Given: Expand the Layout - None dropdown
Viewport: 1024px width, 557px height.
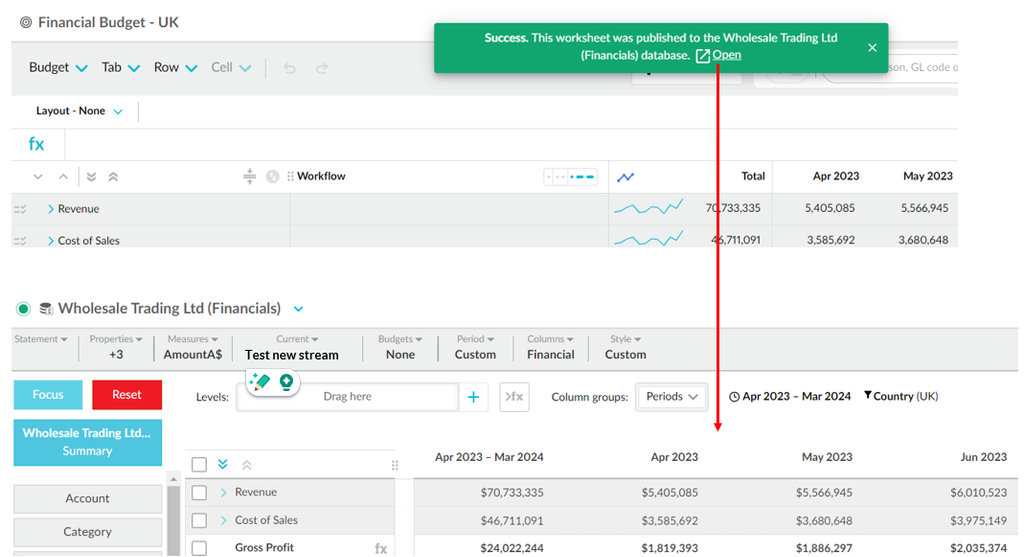Looking at the screenshot, I should tap(79, 111).
